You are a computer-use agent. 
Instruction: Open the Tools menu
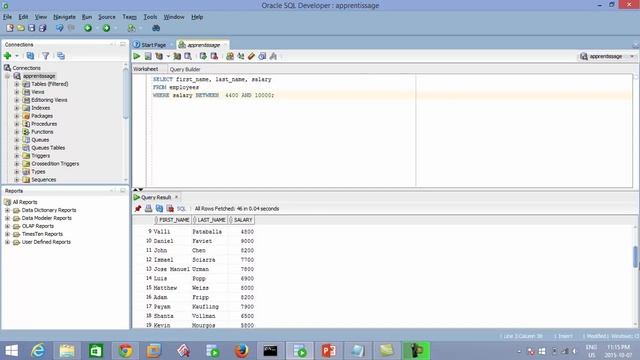(x=150, y=17)
